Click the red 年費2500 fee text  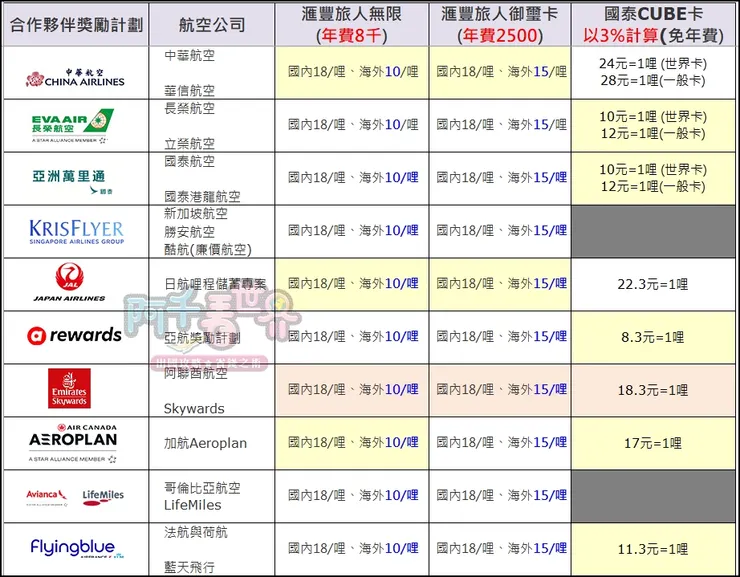pos(500,35)
